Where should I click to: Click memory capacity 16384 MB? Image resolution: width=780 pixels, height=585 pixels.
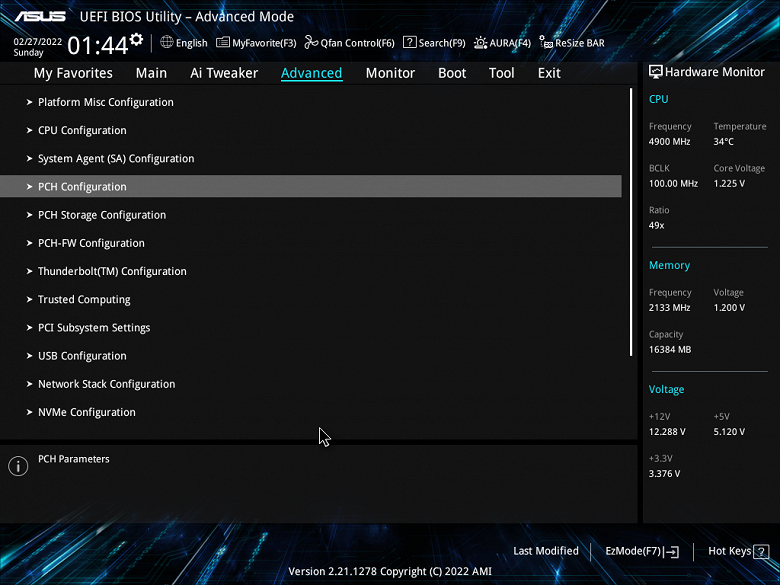click(670, 350)
